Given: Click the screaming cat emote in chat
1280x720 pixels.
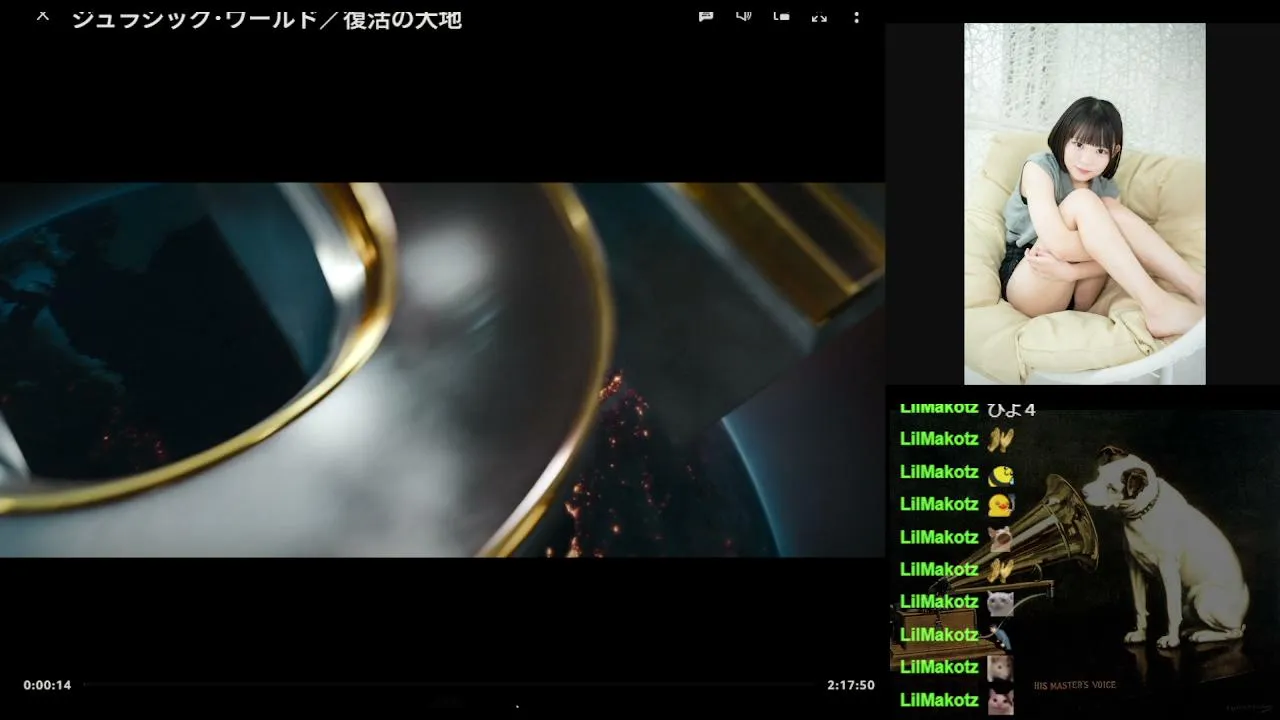Looking at the screenshot, I should point(1001,537).
